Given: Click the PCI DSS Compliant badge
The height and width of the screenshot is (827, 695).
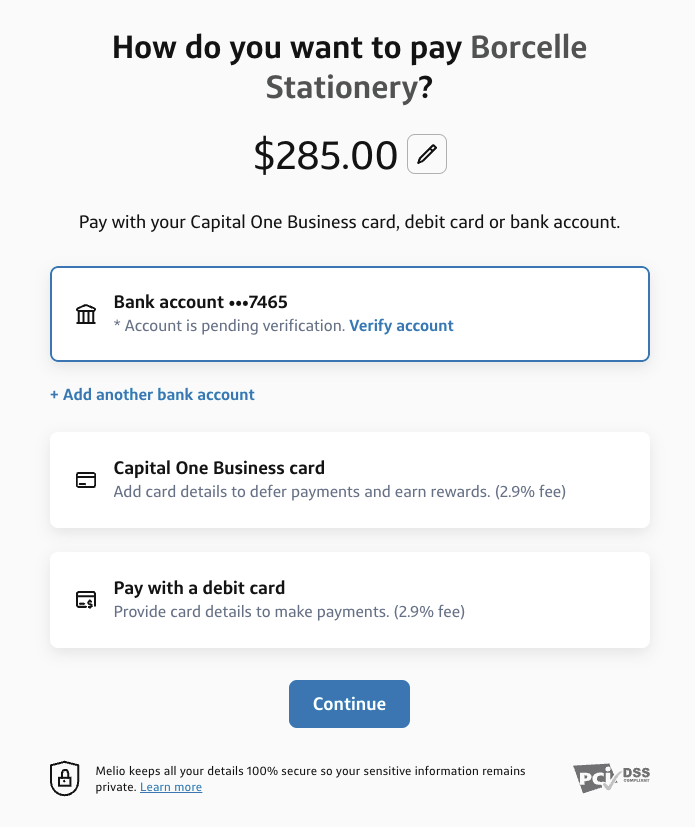Looking at the screenshot, I should click(x=610, y=777).
